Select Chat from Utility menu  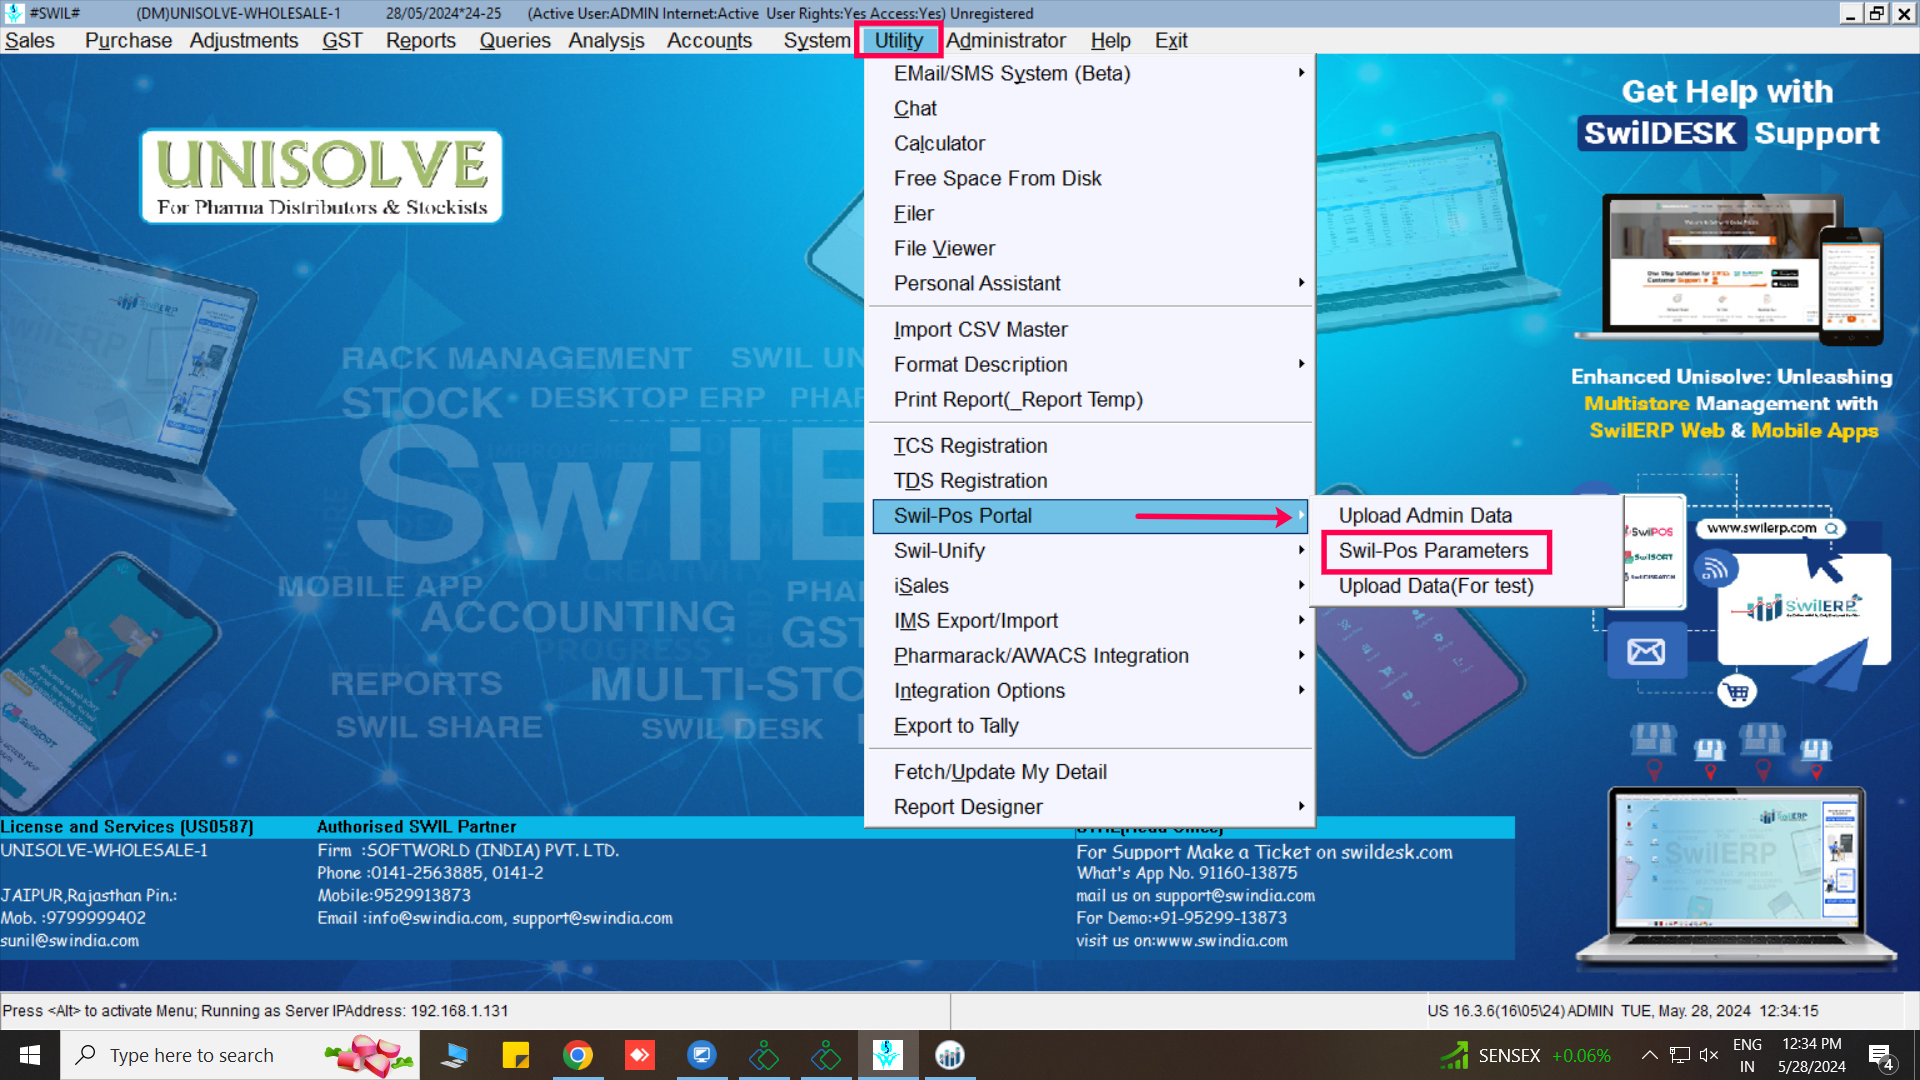pyautogui.click(x=1090, y=108)
